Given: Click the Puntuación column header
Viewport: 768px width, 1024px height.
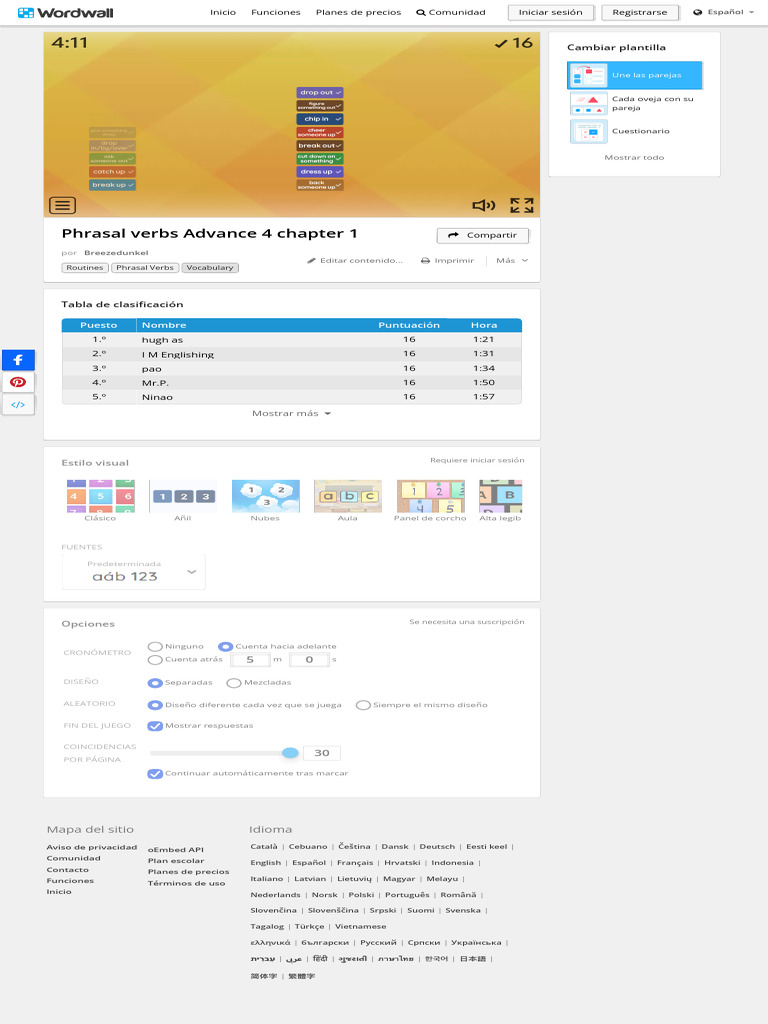Looking at the screenshot, I should tap(409, 325).
